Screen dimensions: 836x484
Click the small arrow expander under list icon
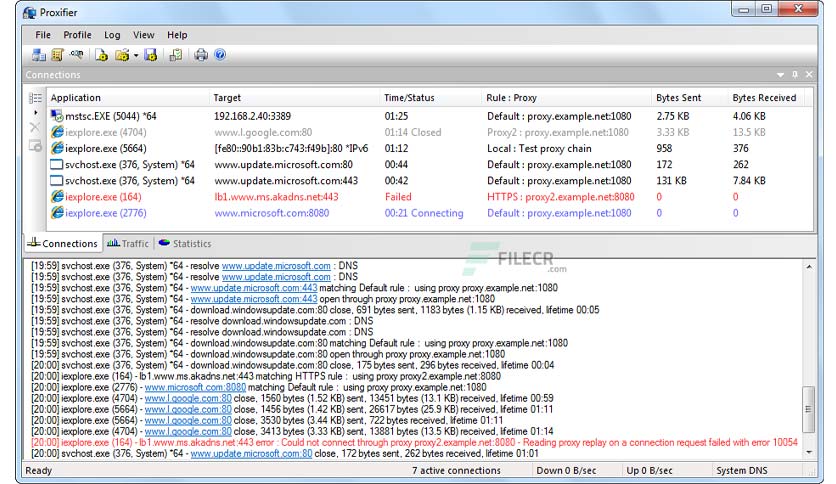tap(36, 113)
